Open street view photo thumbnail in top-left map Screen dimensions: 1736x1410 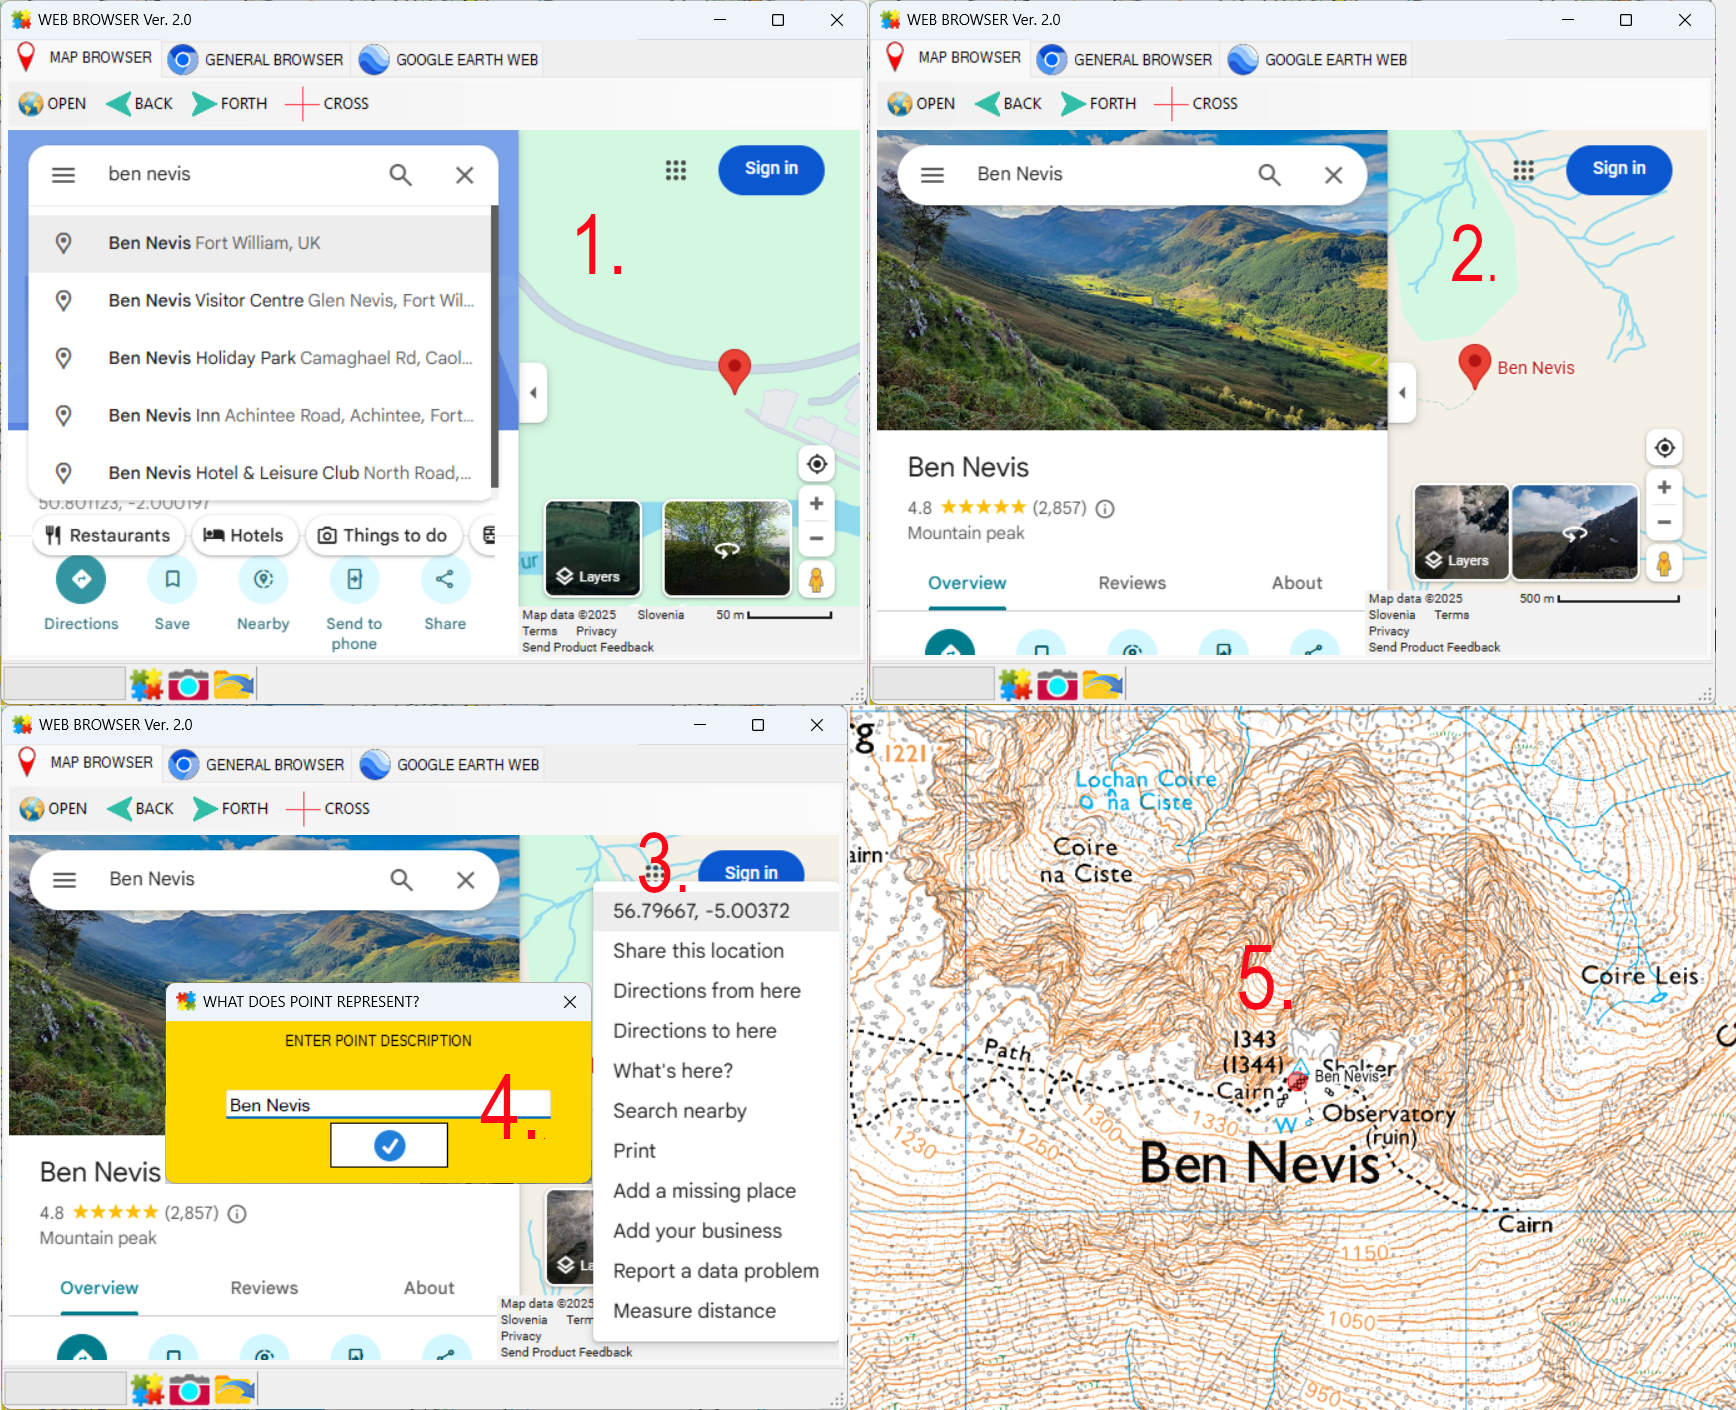click(x=727, y=548)
